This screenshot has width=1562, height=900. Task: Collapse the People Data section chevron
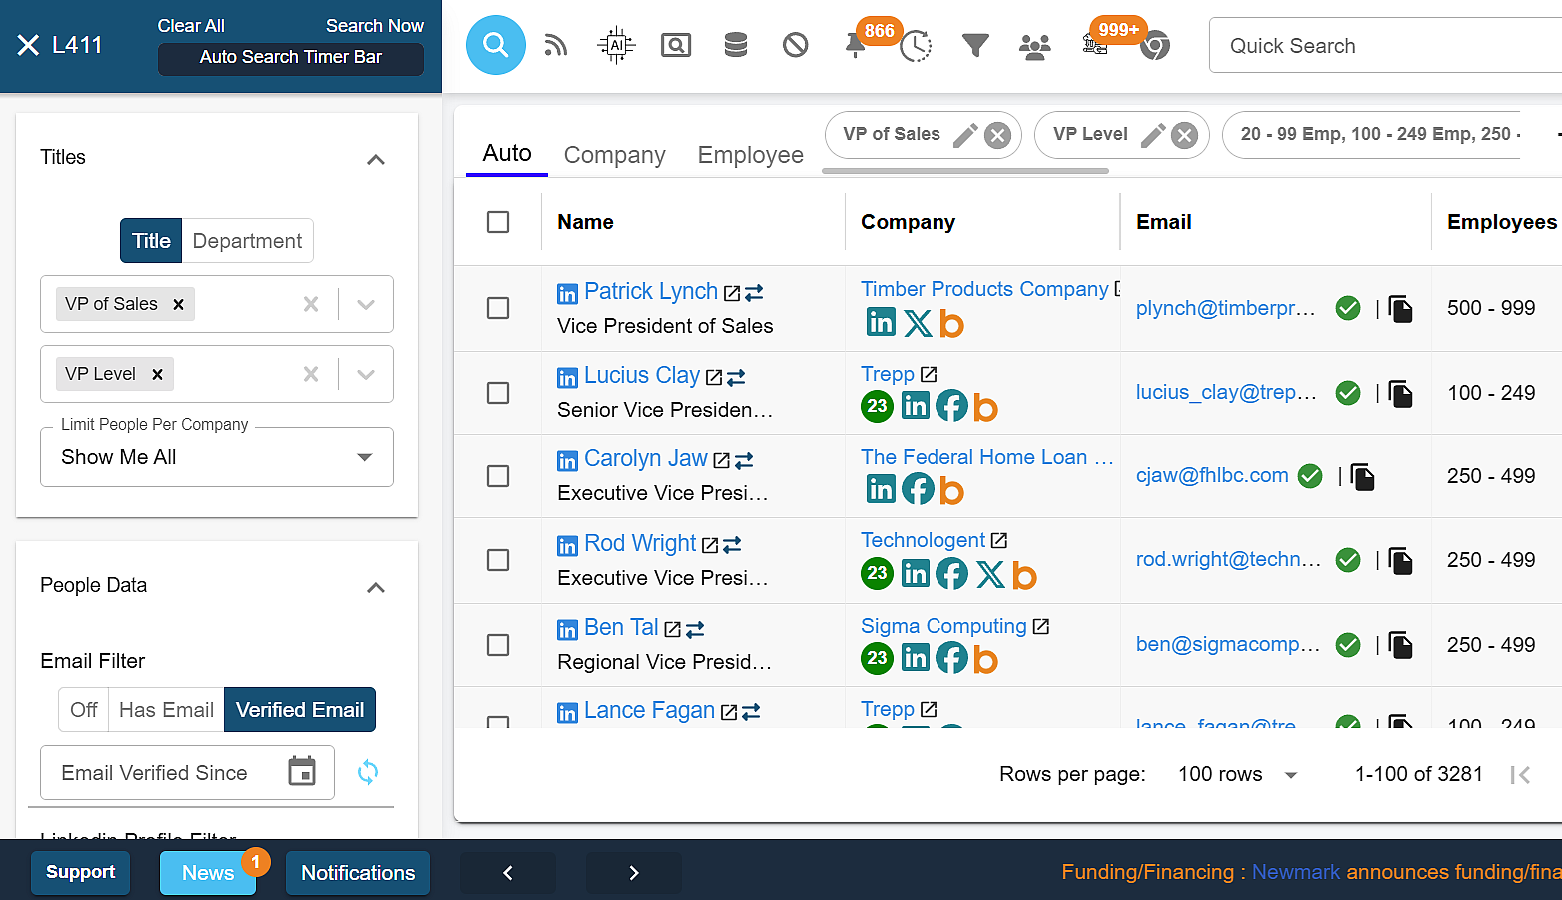(376, 587)
